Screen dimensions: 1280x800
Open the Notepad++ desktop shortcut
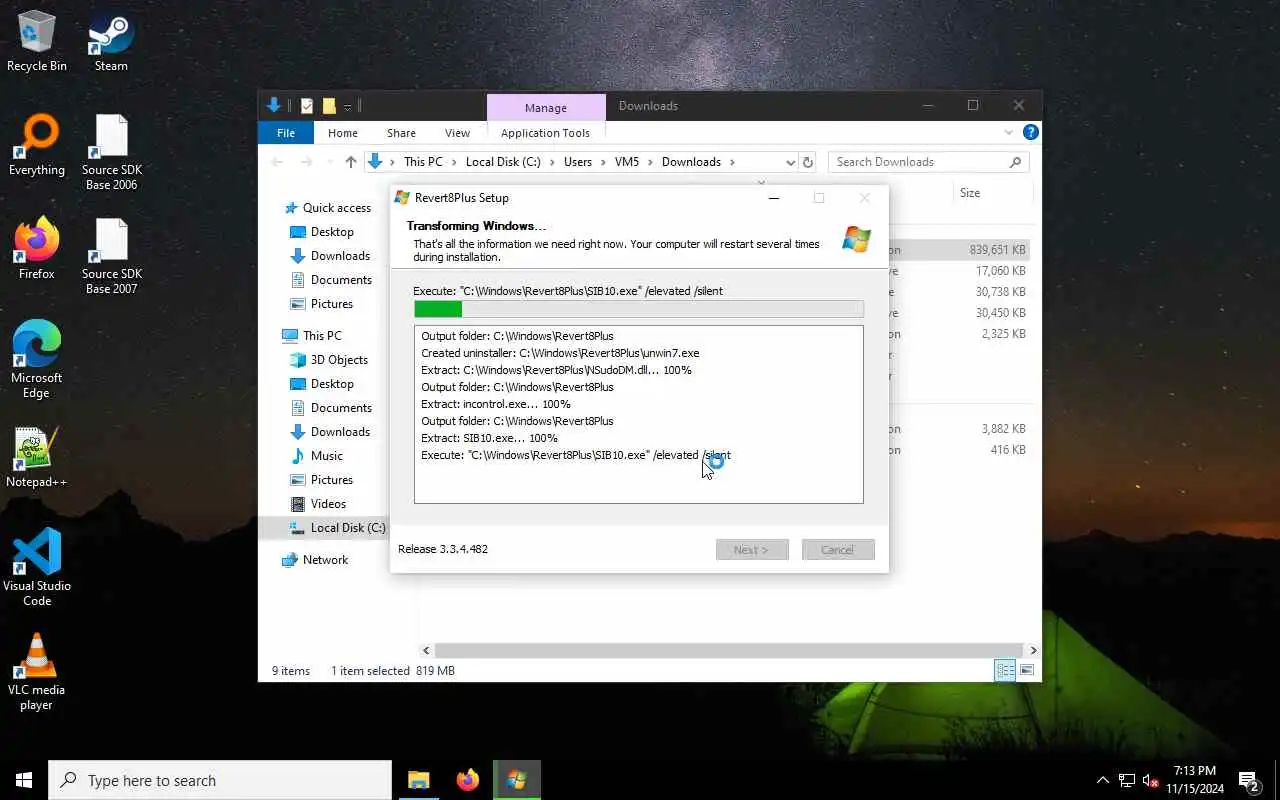[x=36, y=458]
